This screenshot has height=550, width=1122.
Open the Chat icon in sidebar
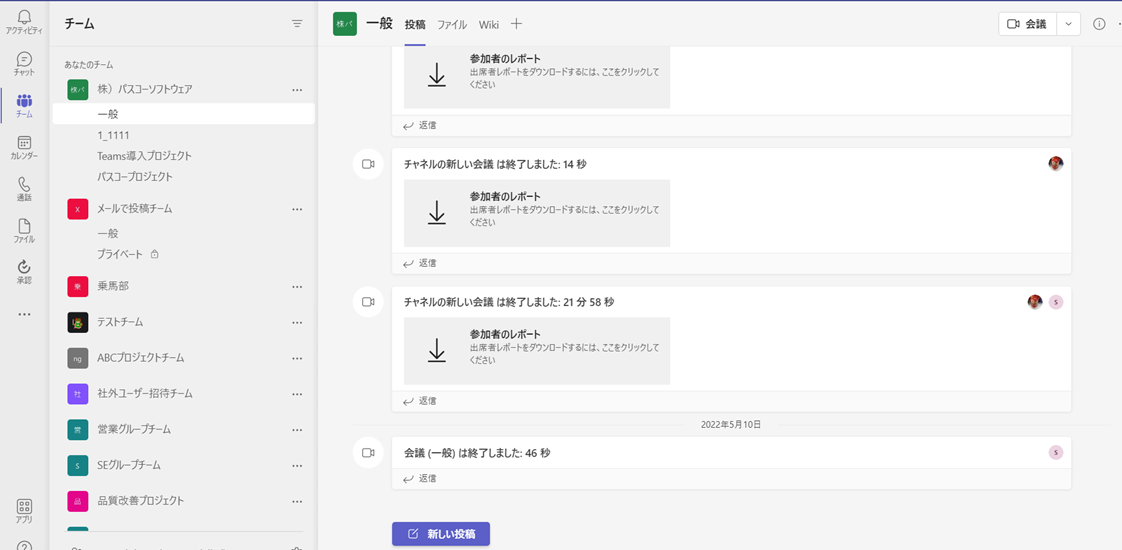click(x=24, y=63)
